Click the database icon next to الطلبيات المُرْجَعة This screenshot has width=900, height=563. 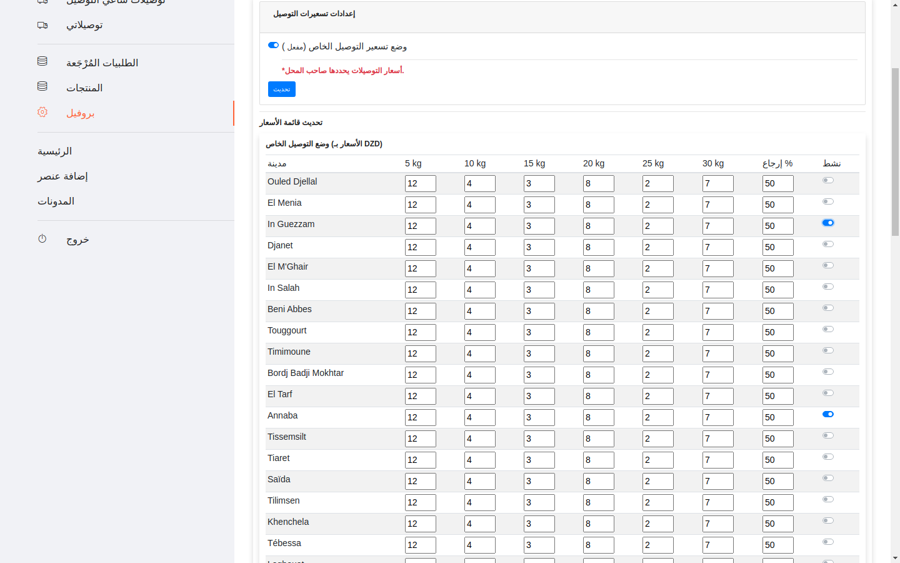coord(42,62)
